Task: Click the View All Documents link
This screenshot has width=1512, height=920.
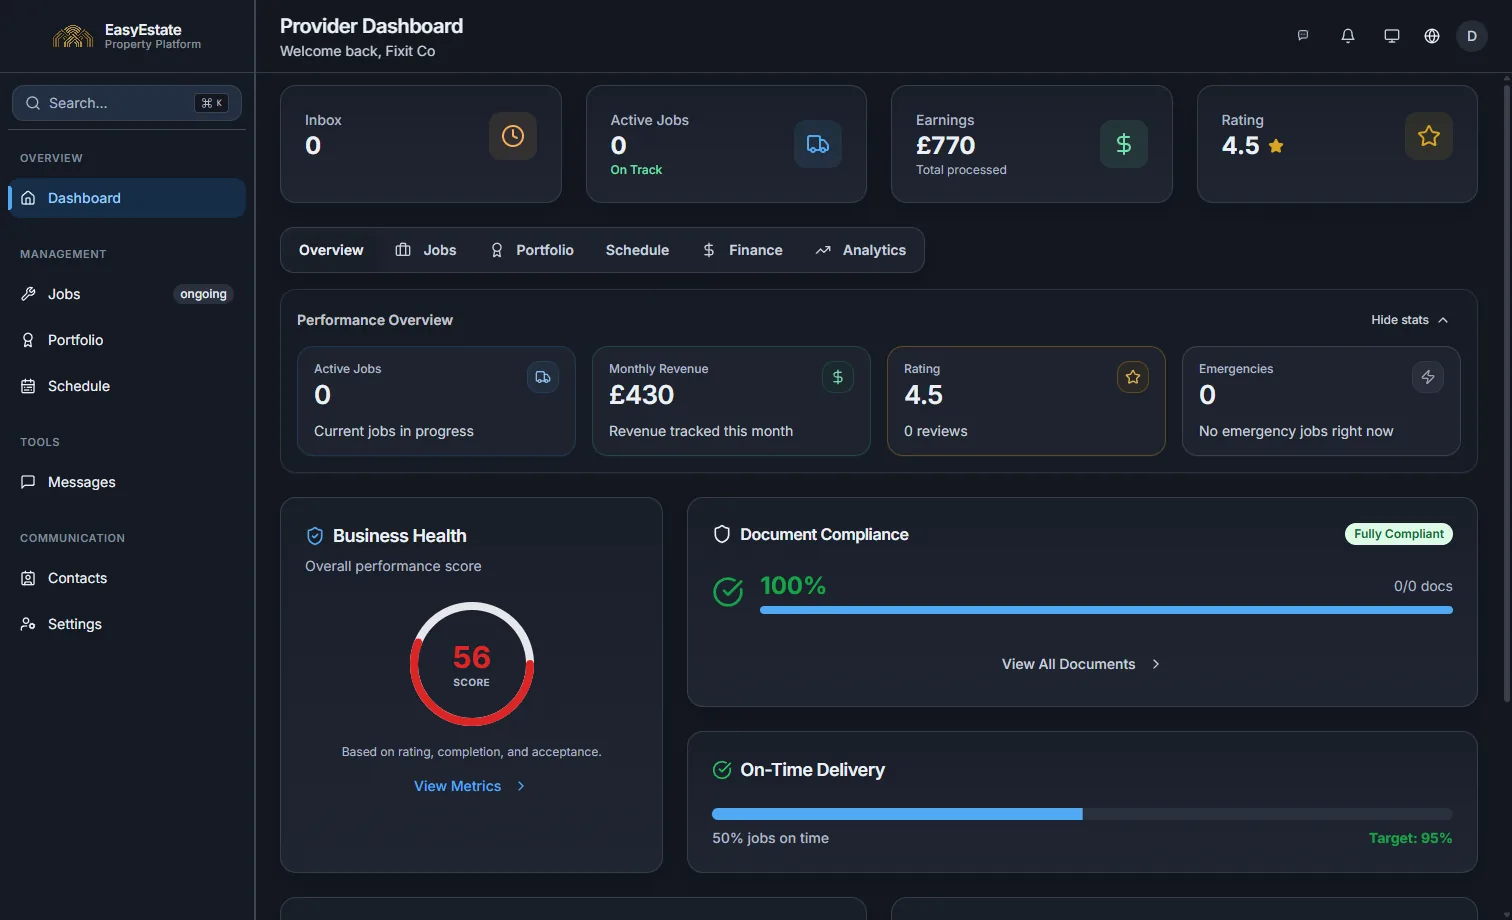Action: (x=1082, y=664)
